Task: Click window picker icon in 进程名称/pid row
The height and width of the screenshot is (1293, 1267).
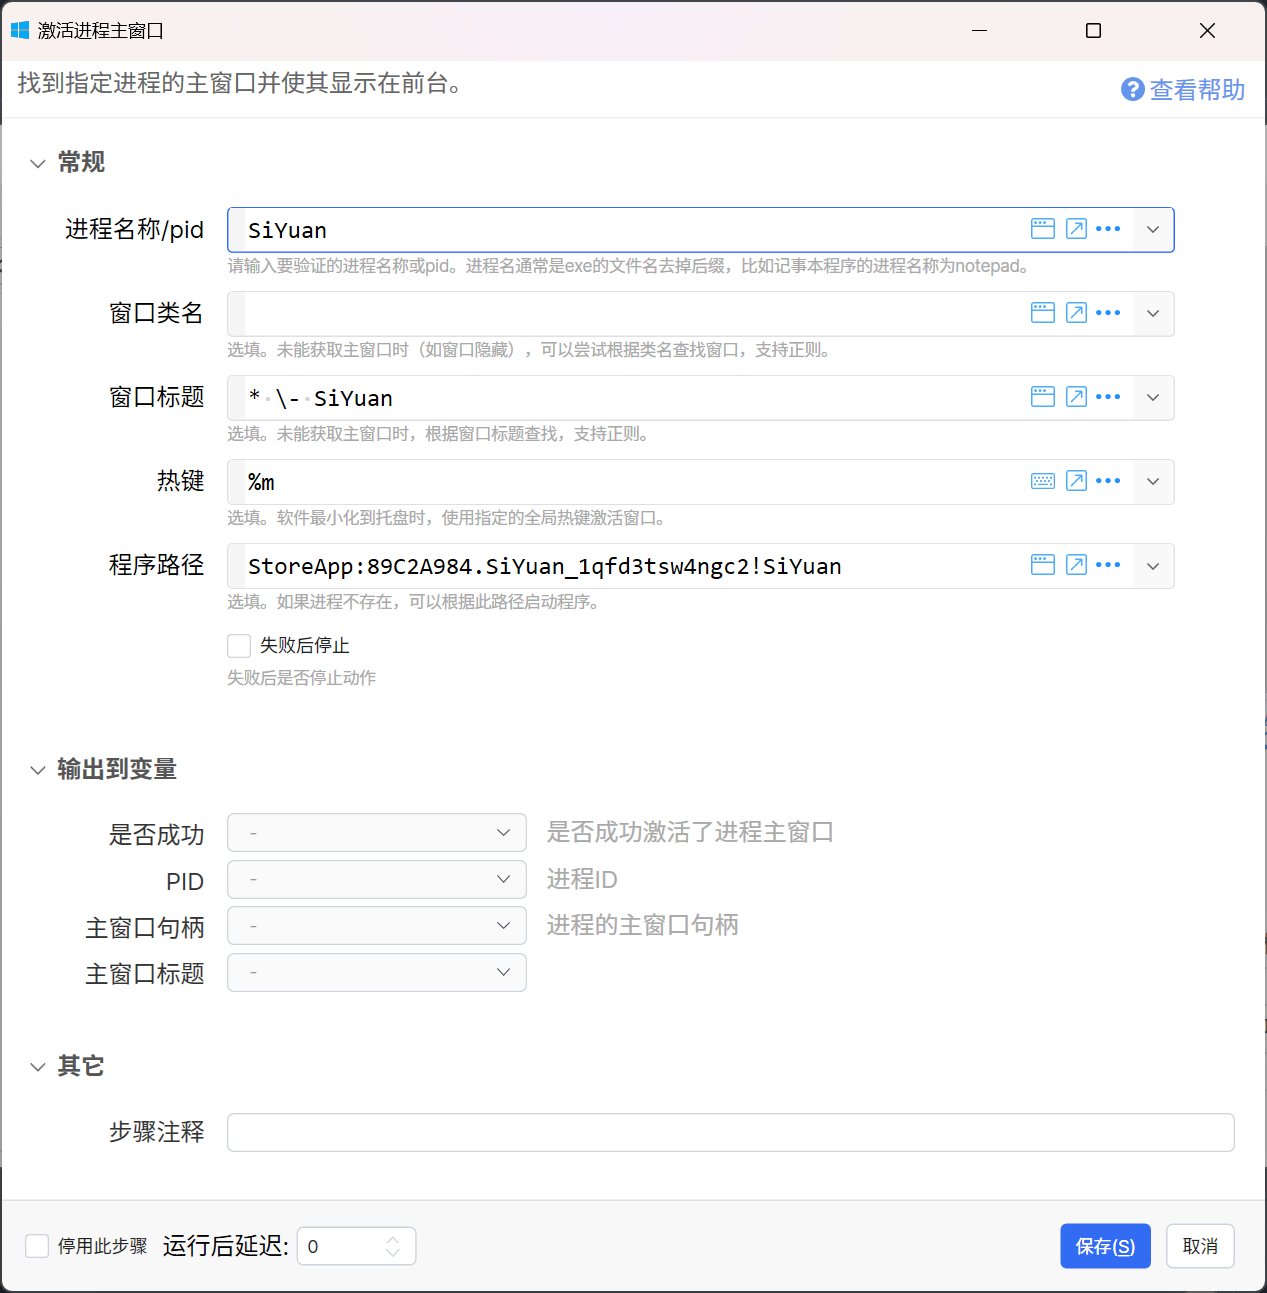Action: [x=1043, y=229]
